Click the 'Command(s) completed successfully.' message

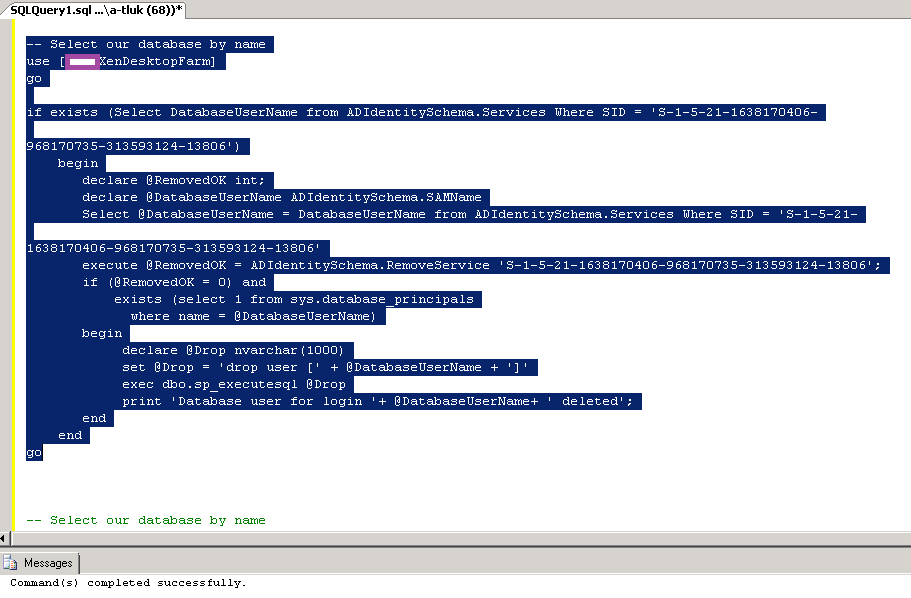(x=128, y=583)
